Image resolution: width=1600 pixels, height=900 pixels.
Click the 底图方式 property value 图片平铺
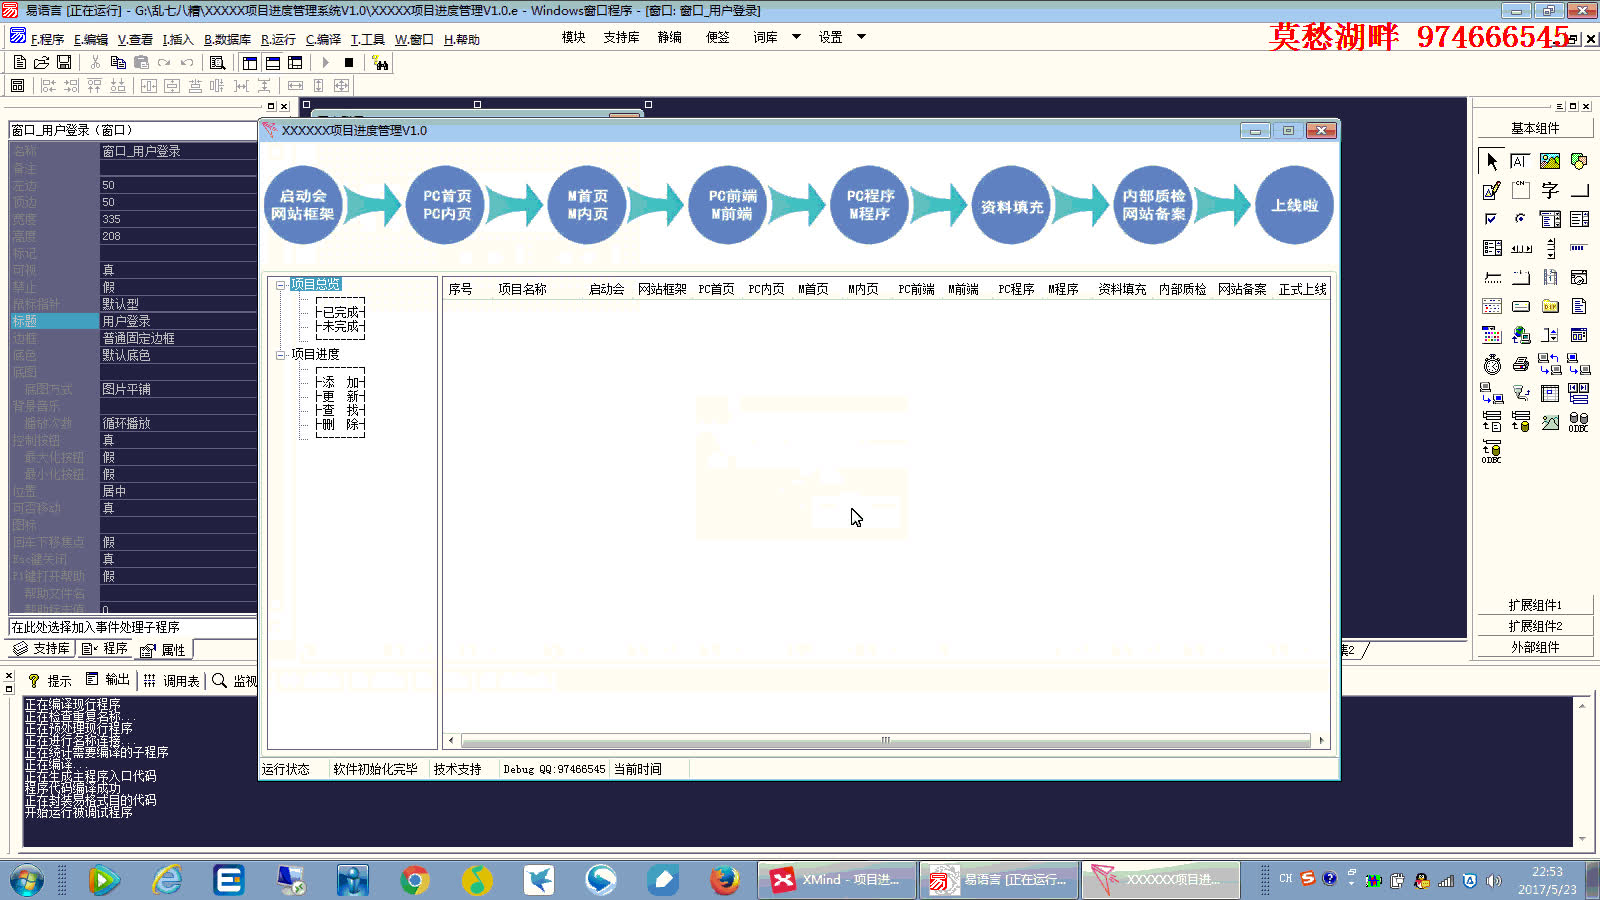(178, 389)
